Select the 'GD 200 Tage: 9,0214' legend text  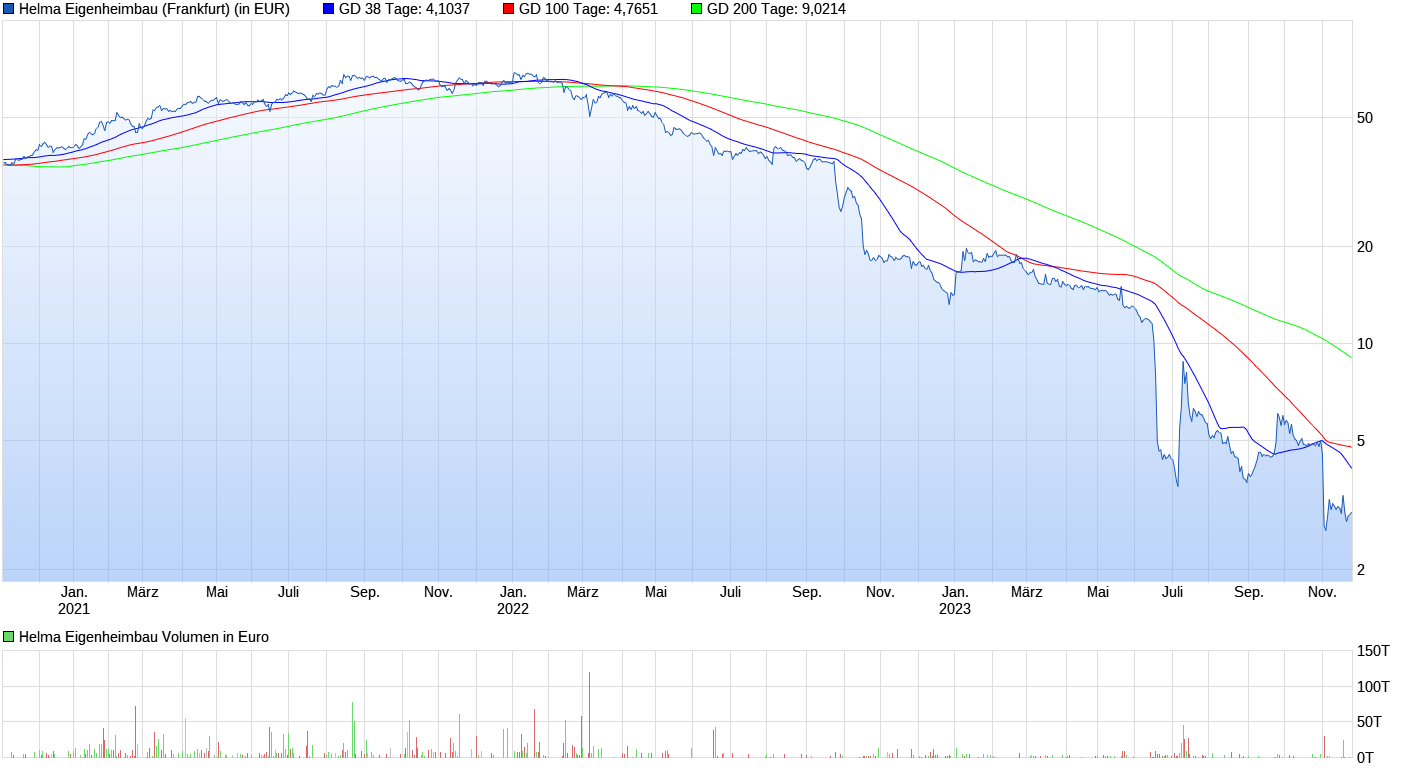[x=776, y=9]
